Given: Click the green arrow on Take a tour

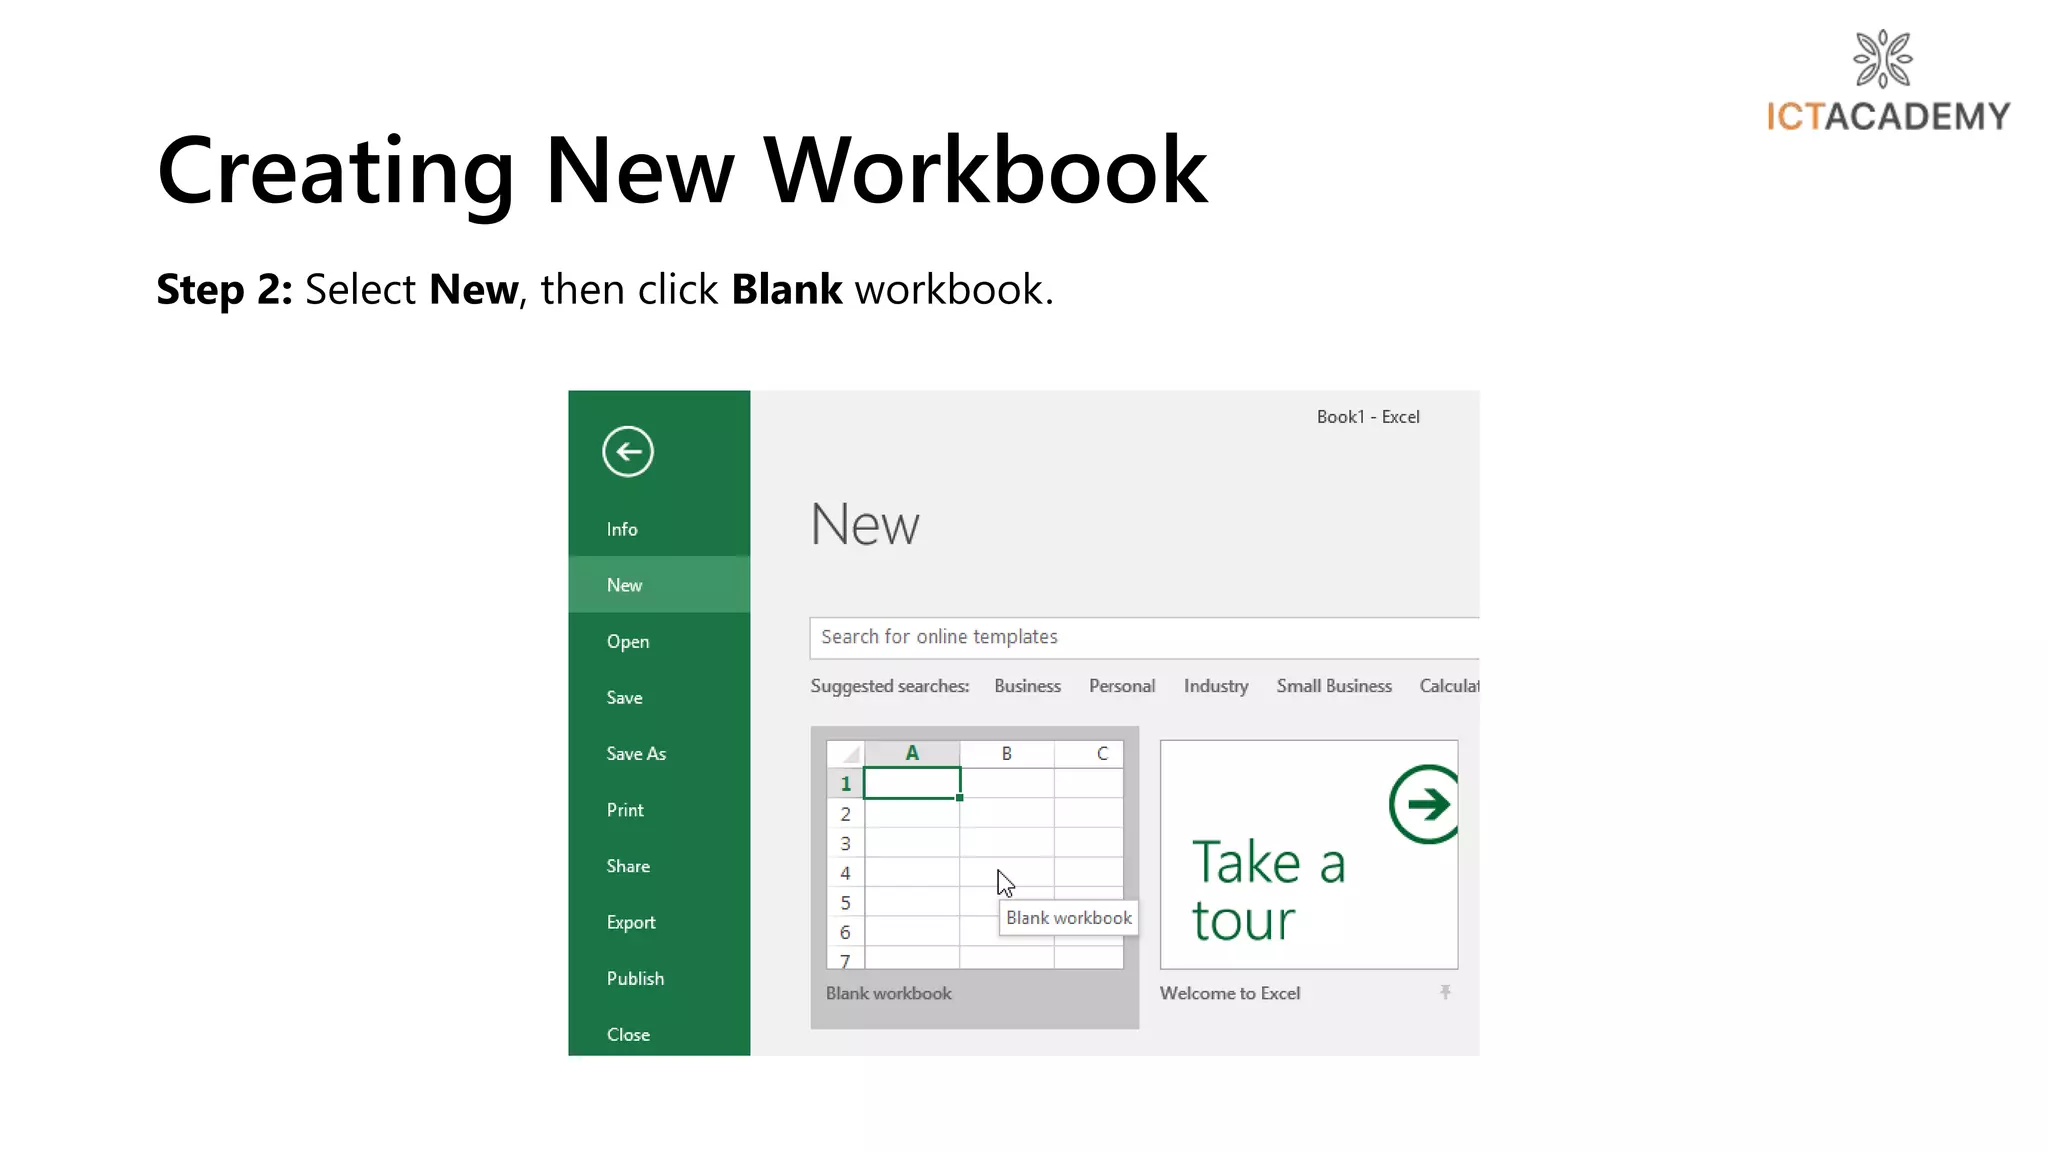Looking at the screenshot, I should pyautogui.click(x=1425, y=804).
